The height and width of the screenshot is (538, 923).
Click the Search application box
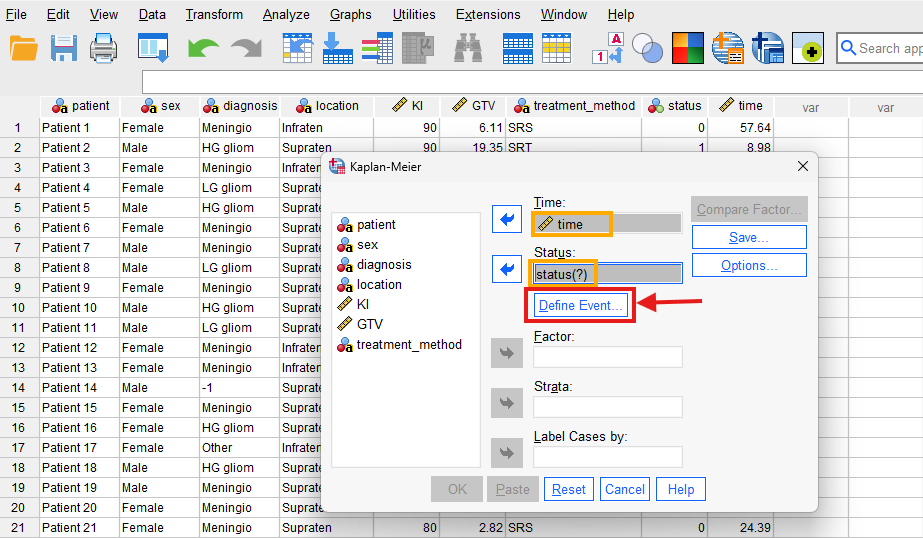879,48
